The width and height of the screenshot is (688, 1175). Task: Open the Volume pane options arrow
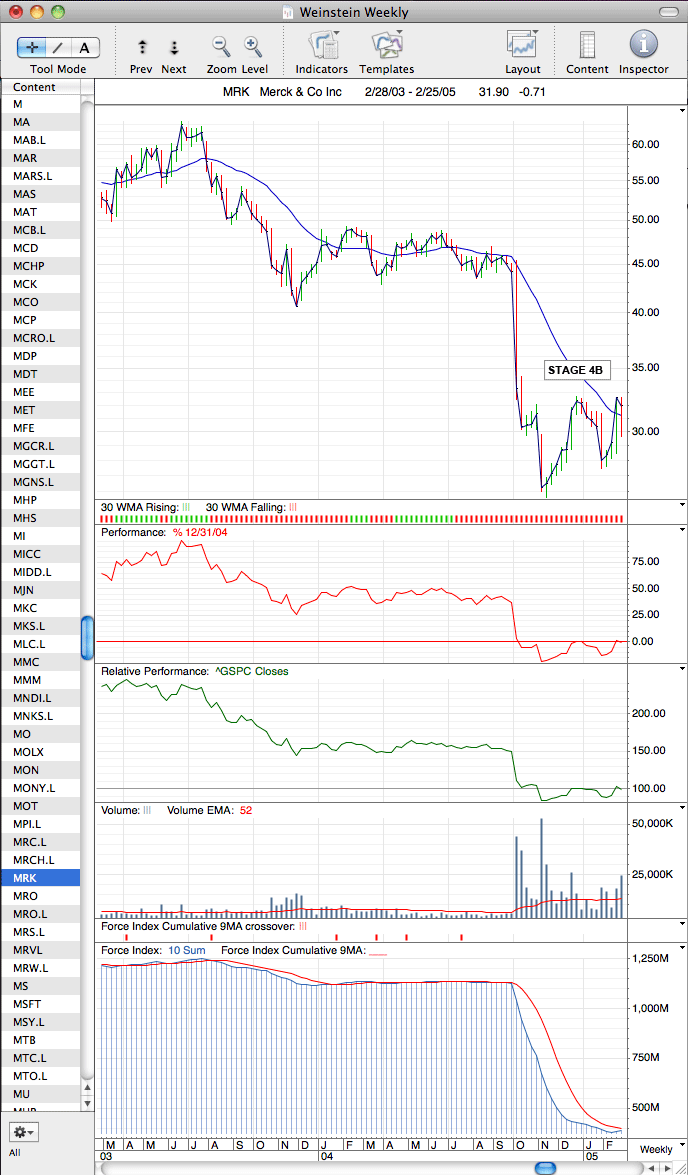(681, 807)
